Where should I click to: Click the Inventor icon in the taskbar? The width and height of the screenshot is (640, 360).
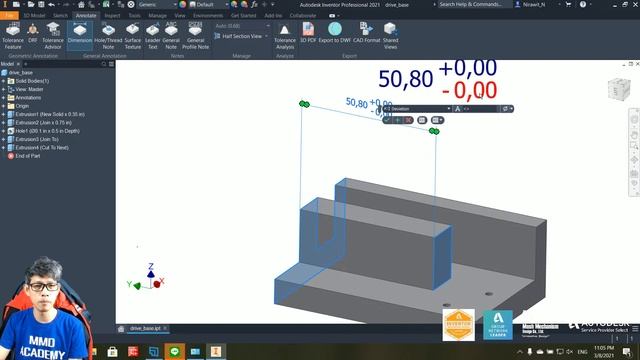216,351
